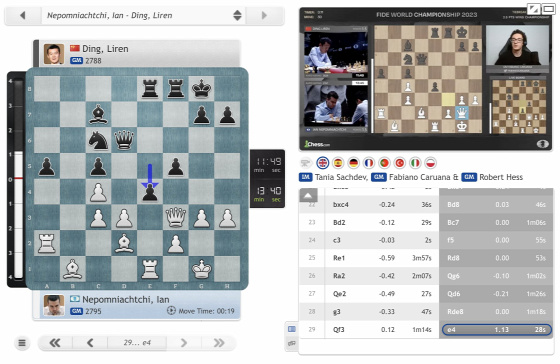Toggle the table view side tab
The height and width of the screenshot is (364, 560).
292,329
